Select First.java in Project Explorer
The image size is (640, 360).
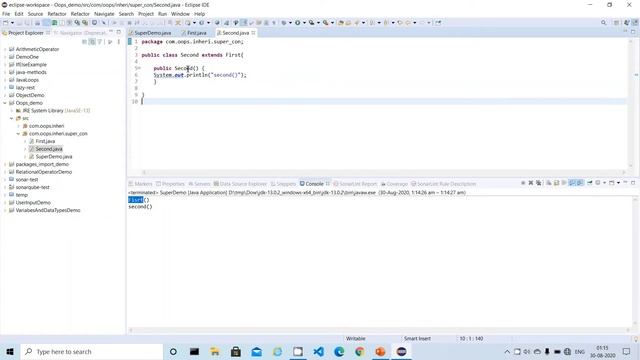[45, 141]
